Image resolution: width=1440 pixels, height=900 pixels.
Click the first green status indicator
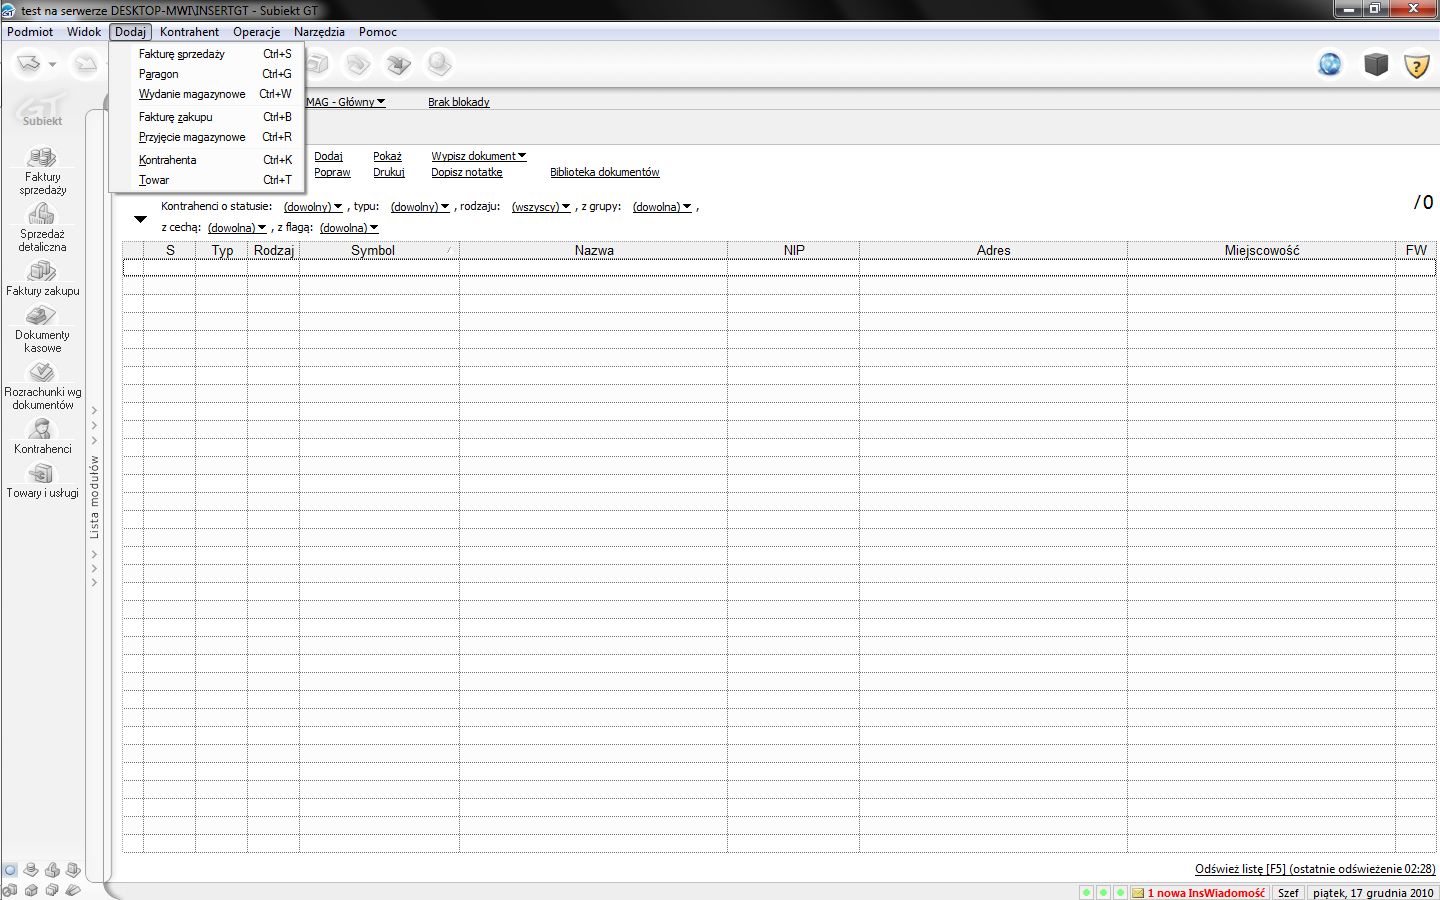point(1087,892)
